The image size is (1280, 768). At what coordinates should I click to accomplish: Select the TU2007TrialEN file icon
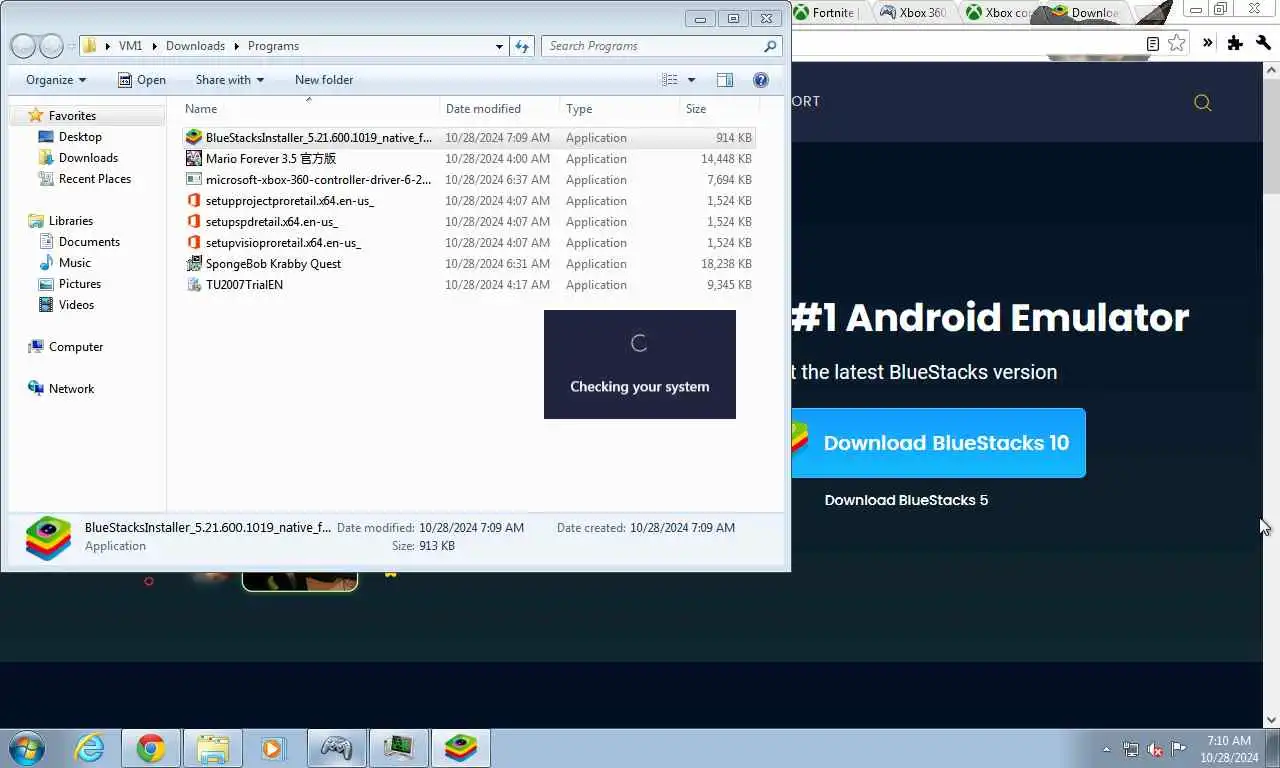click(x=194, y=285)
